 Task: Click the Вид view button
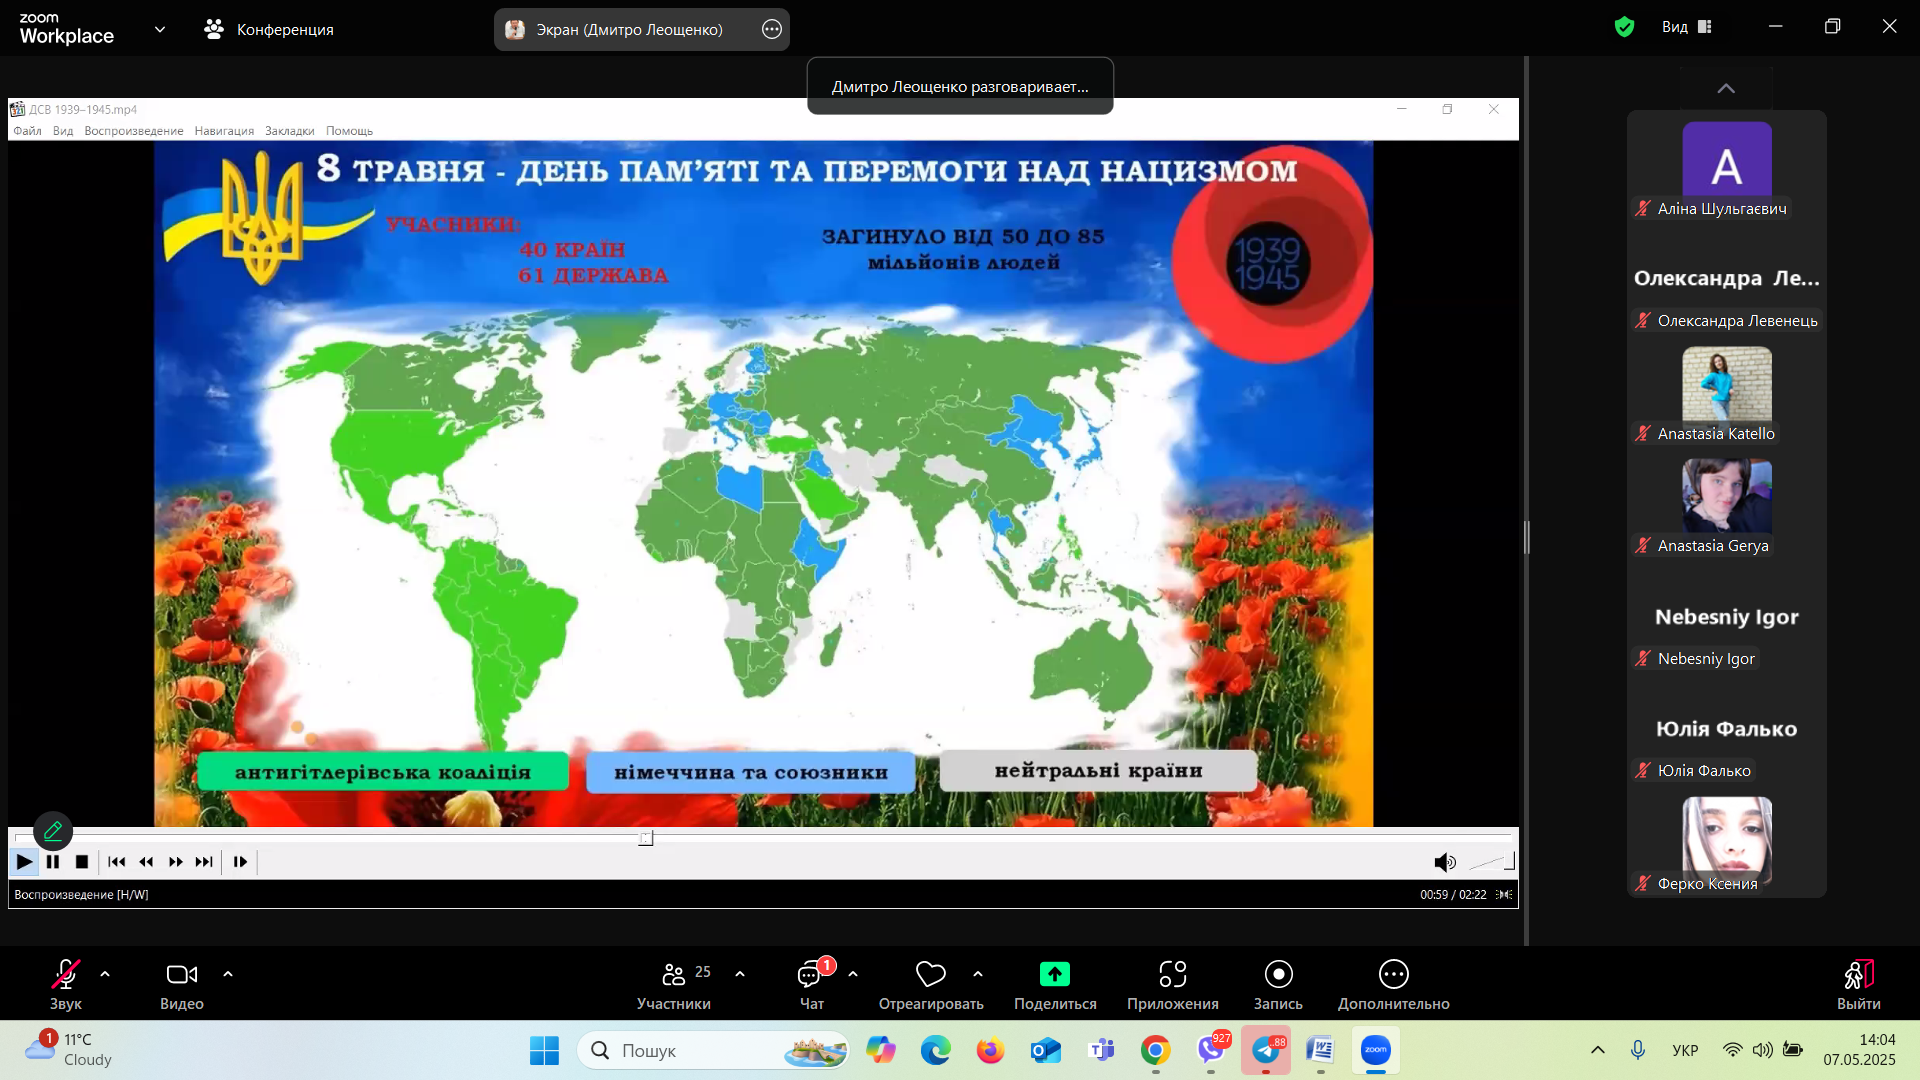(1686, 27)
